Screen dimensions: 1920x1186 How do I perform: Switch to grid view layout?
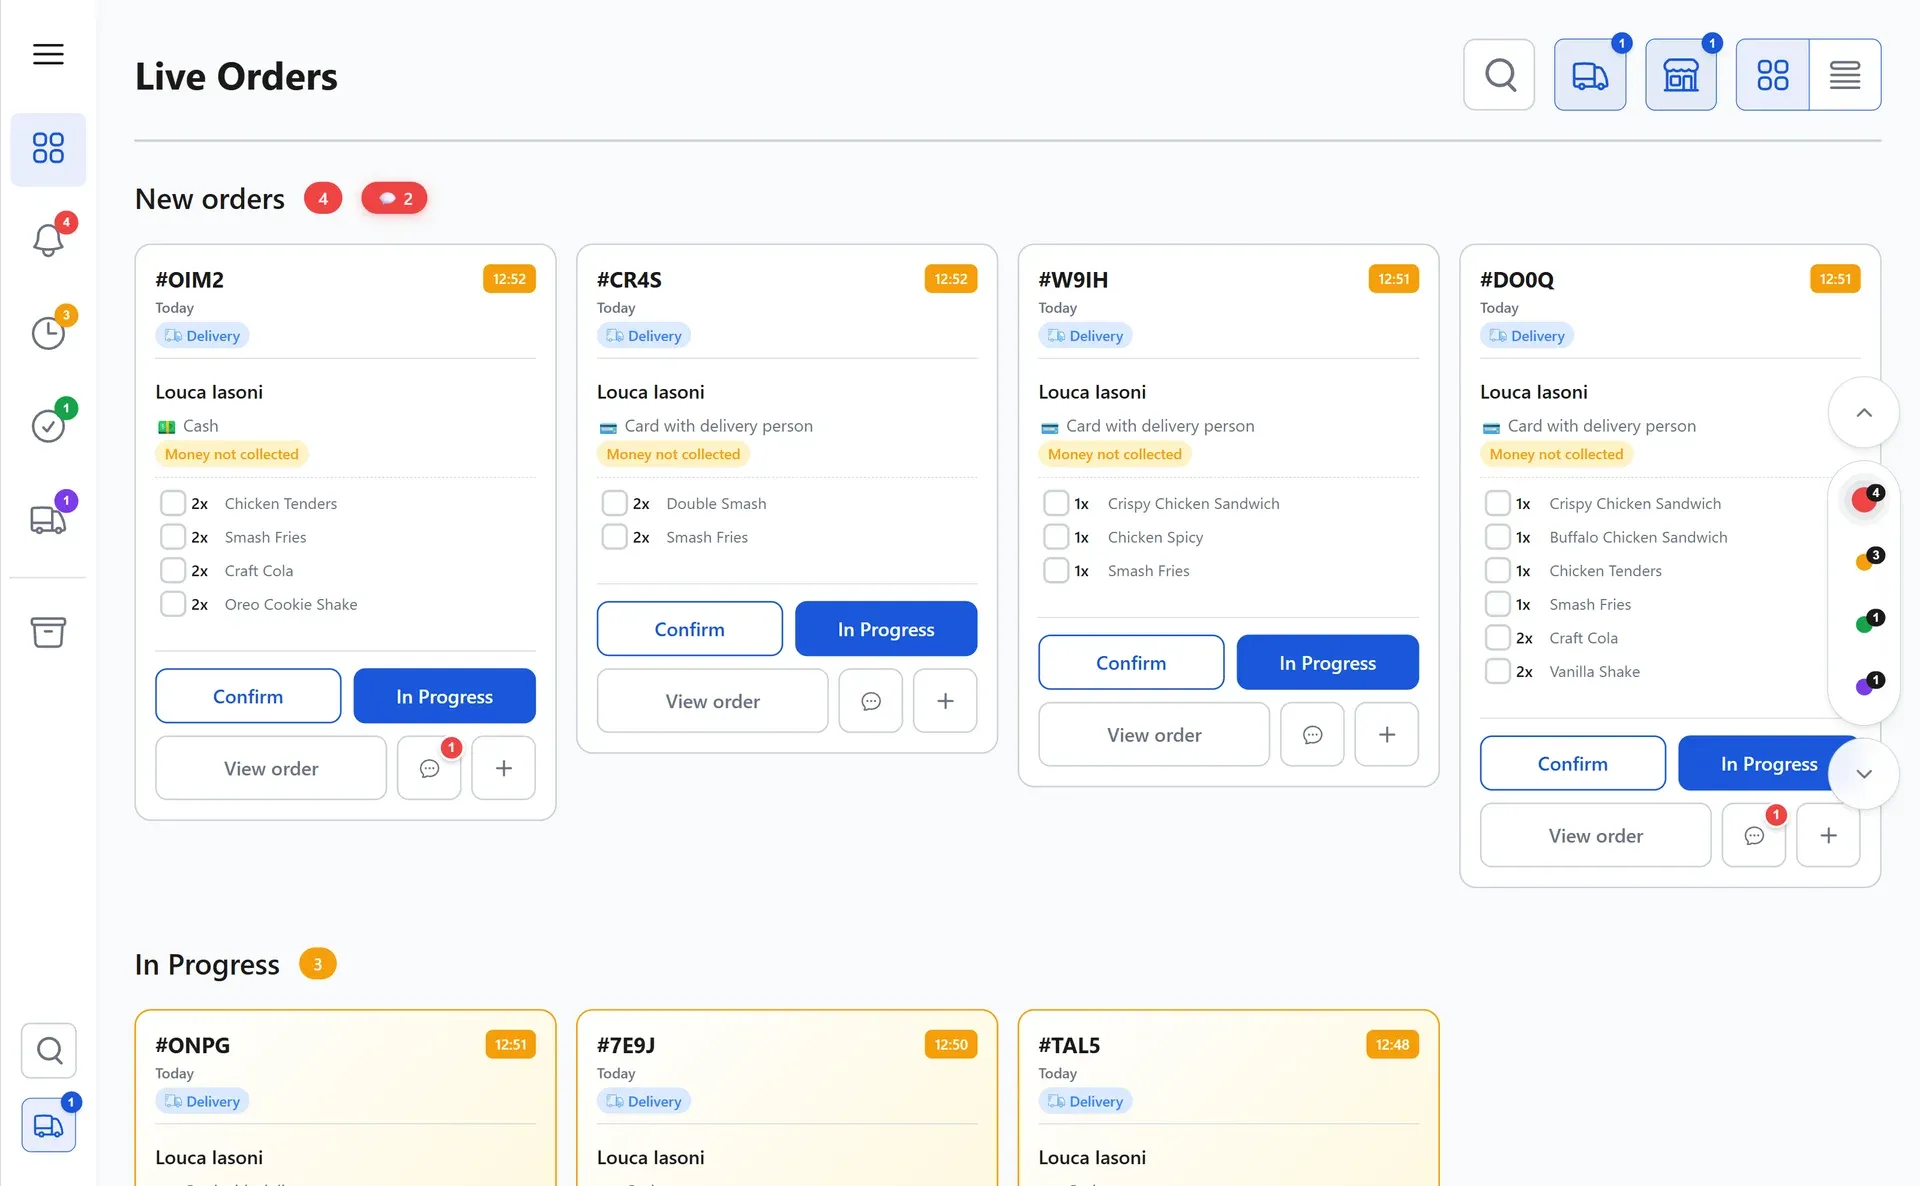(1772, 75)
